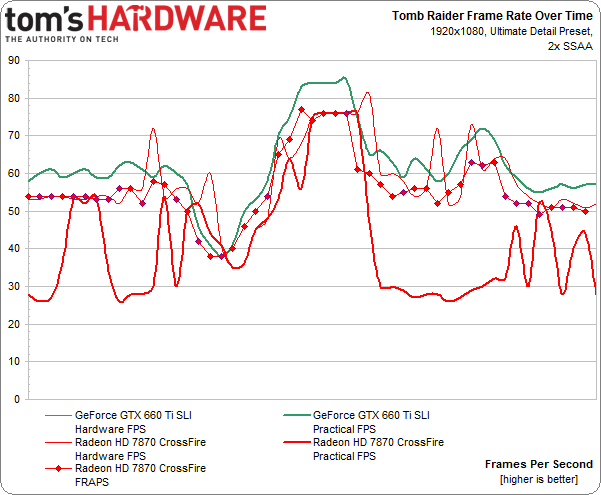601x495 pixels.
Task: Click the green line peak near 85 FPS
Action: (344, 77)
